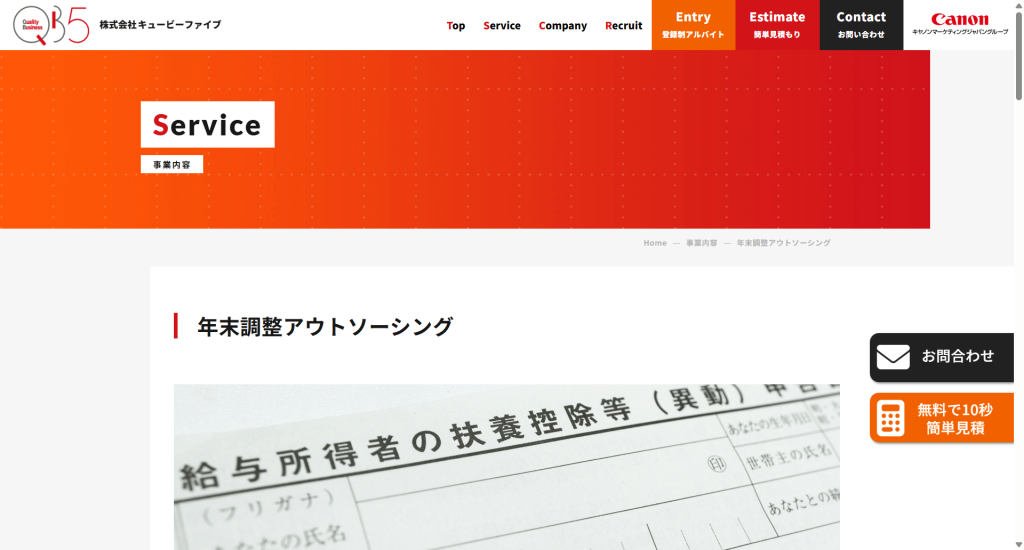Click the scrollbar down arrow
The width and height of the screenshot is (1024, 550).
coord(1019,544)
